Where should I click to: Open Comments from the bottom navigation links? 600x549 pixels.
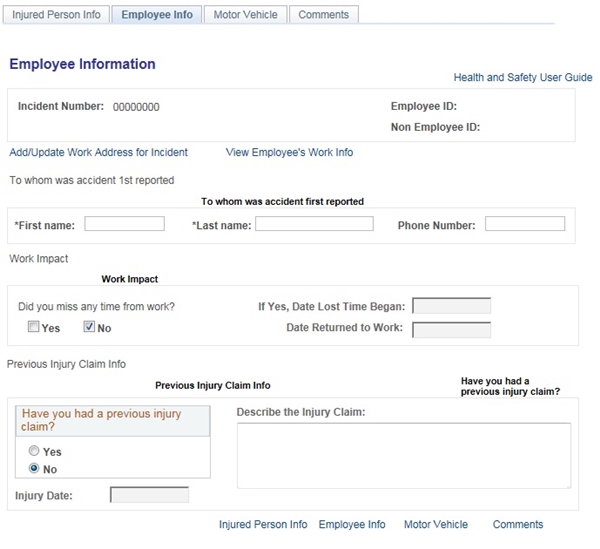pos(518,525)
